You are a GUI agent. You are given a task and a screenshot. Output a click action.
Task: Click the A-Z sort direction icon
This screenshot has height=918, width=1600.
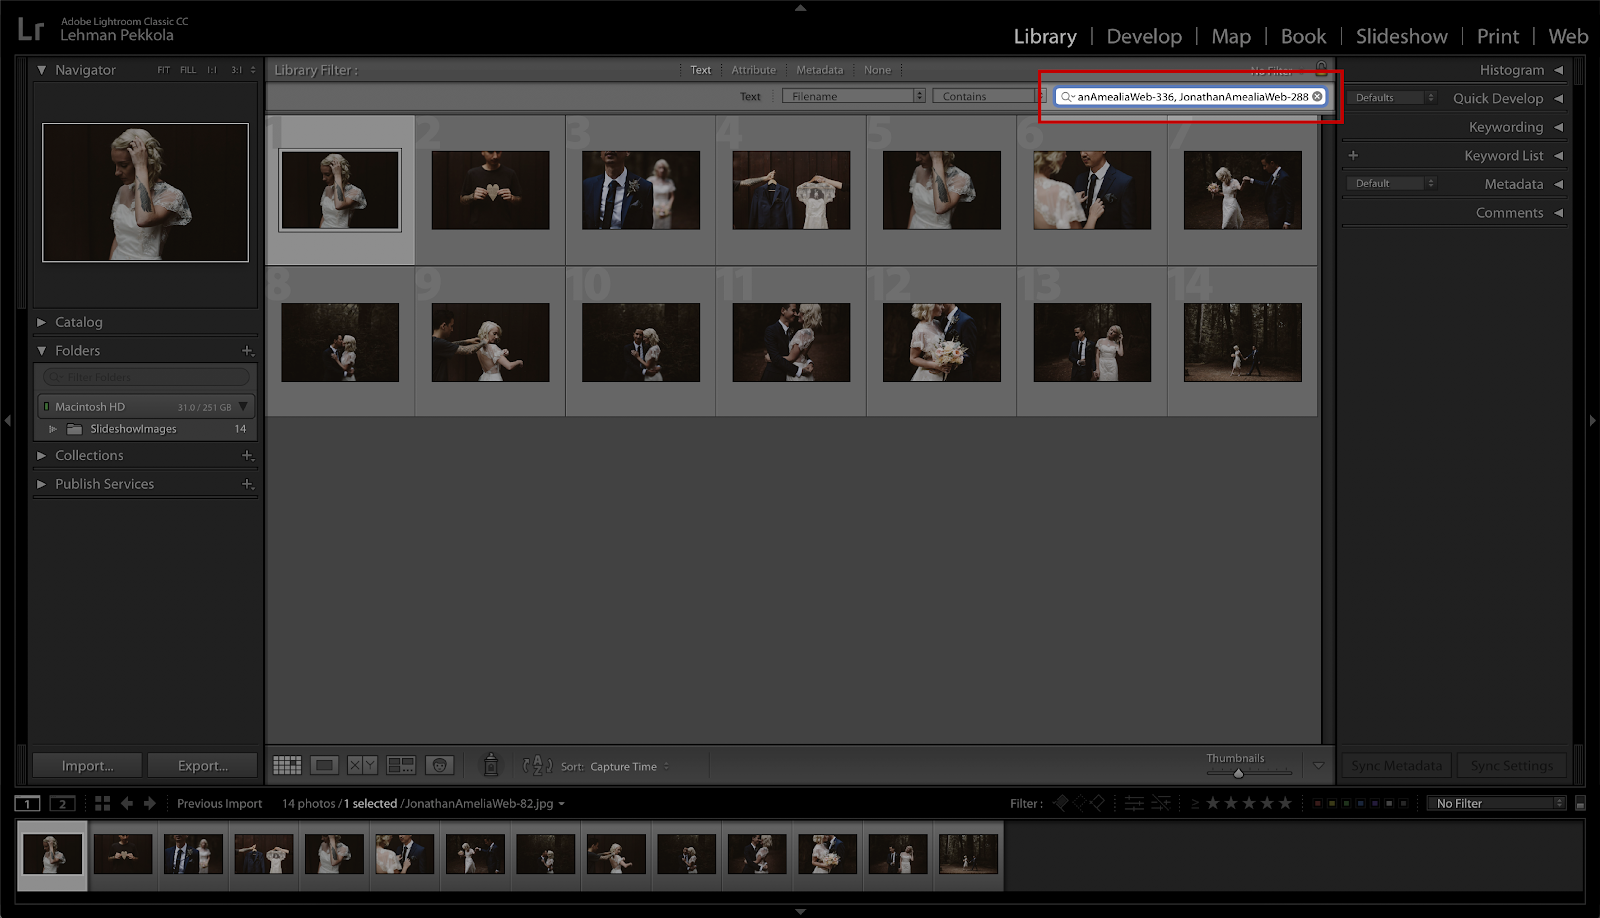pyautogui.click(x=537, y=766)
